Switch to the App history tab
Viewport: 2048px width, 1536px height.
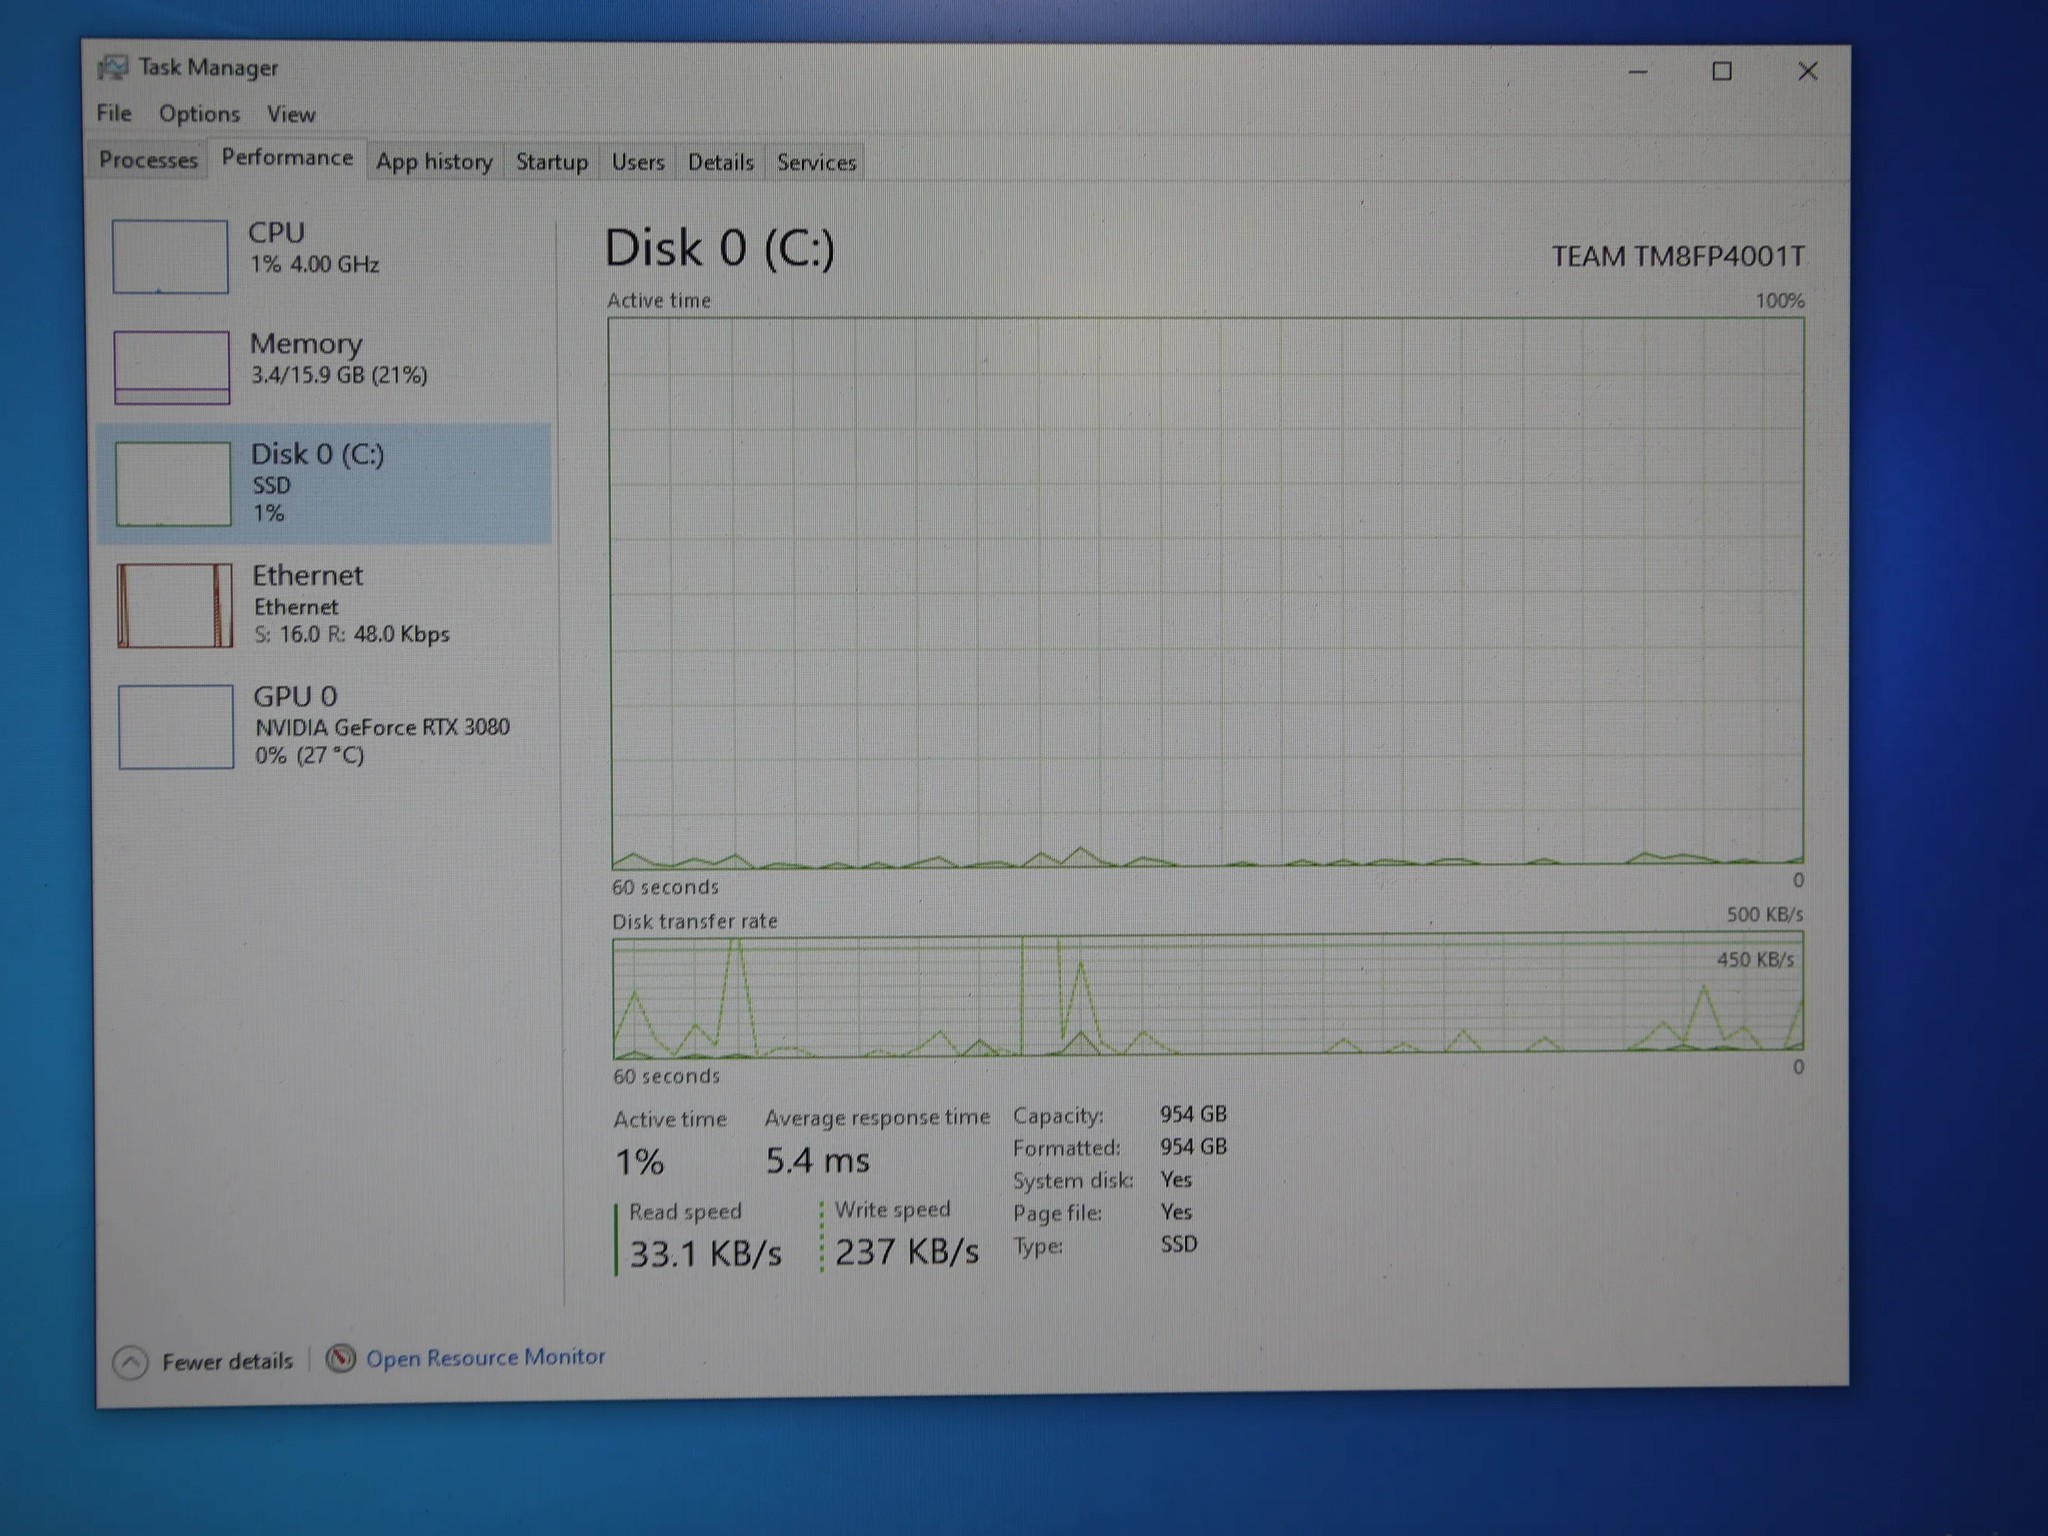tap(434, 162)
